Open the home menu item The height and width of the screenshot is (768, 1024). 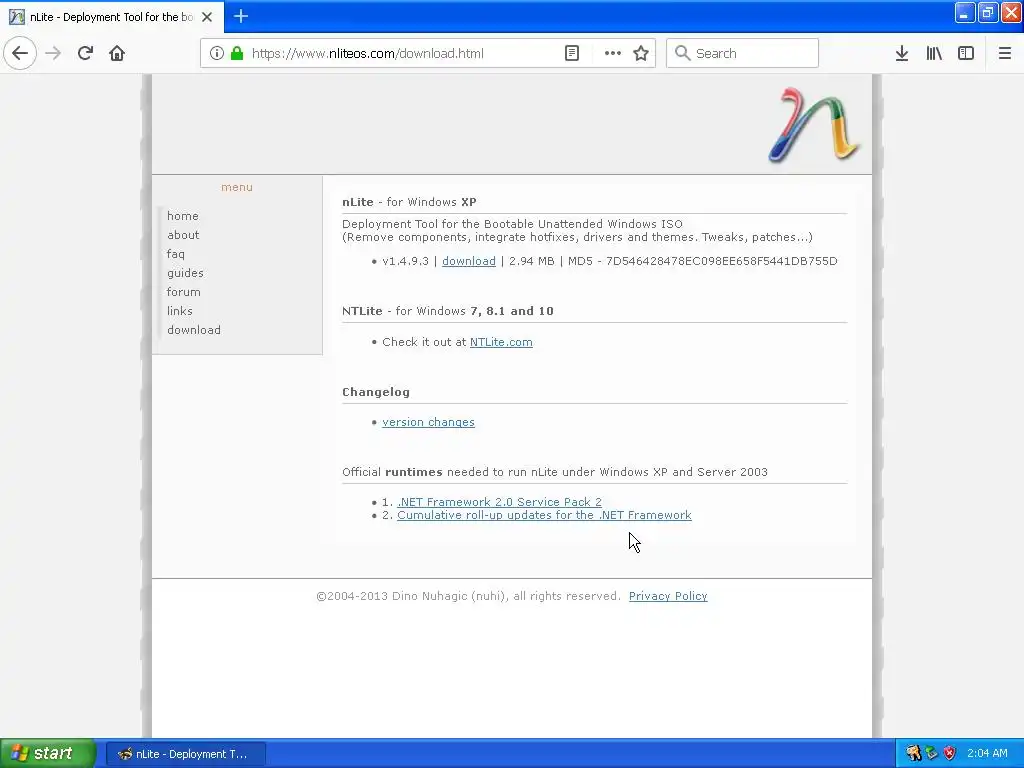click(x=183, y=216)
